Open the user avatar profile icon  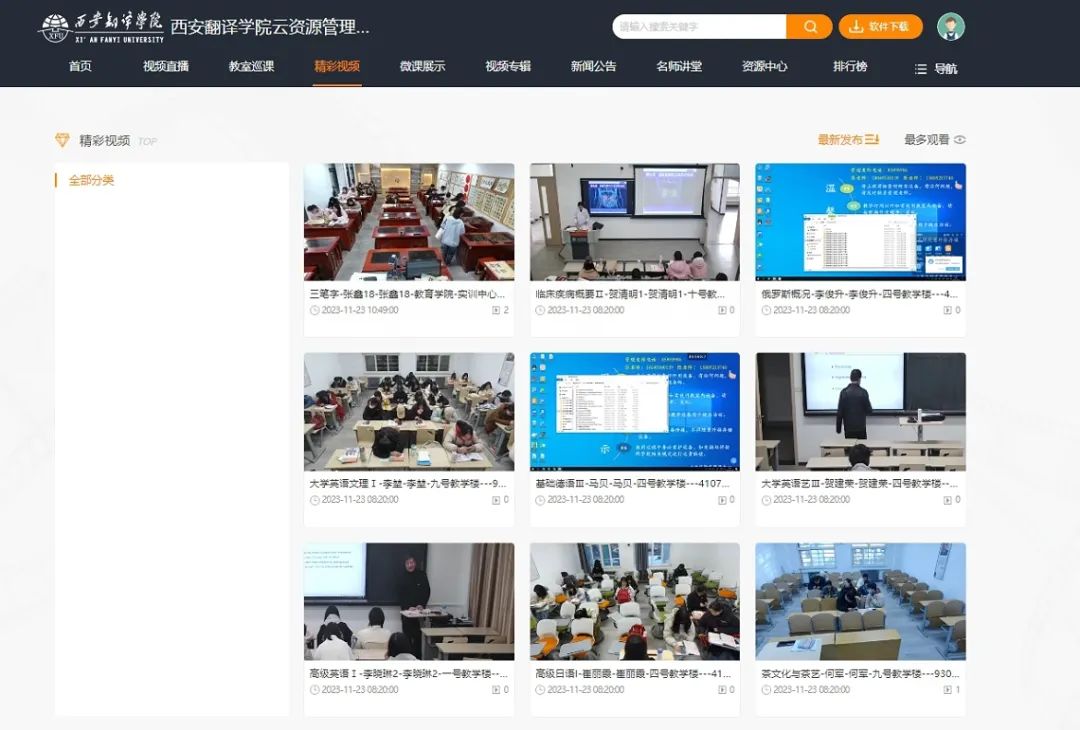click(950, 27)
